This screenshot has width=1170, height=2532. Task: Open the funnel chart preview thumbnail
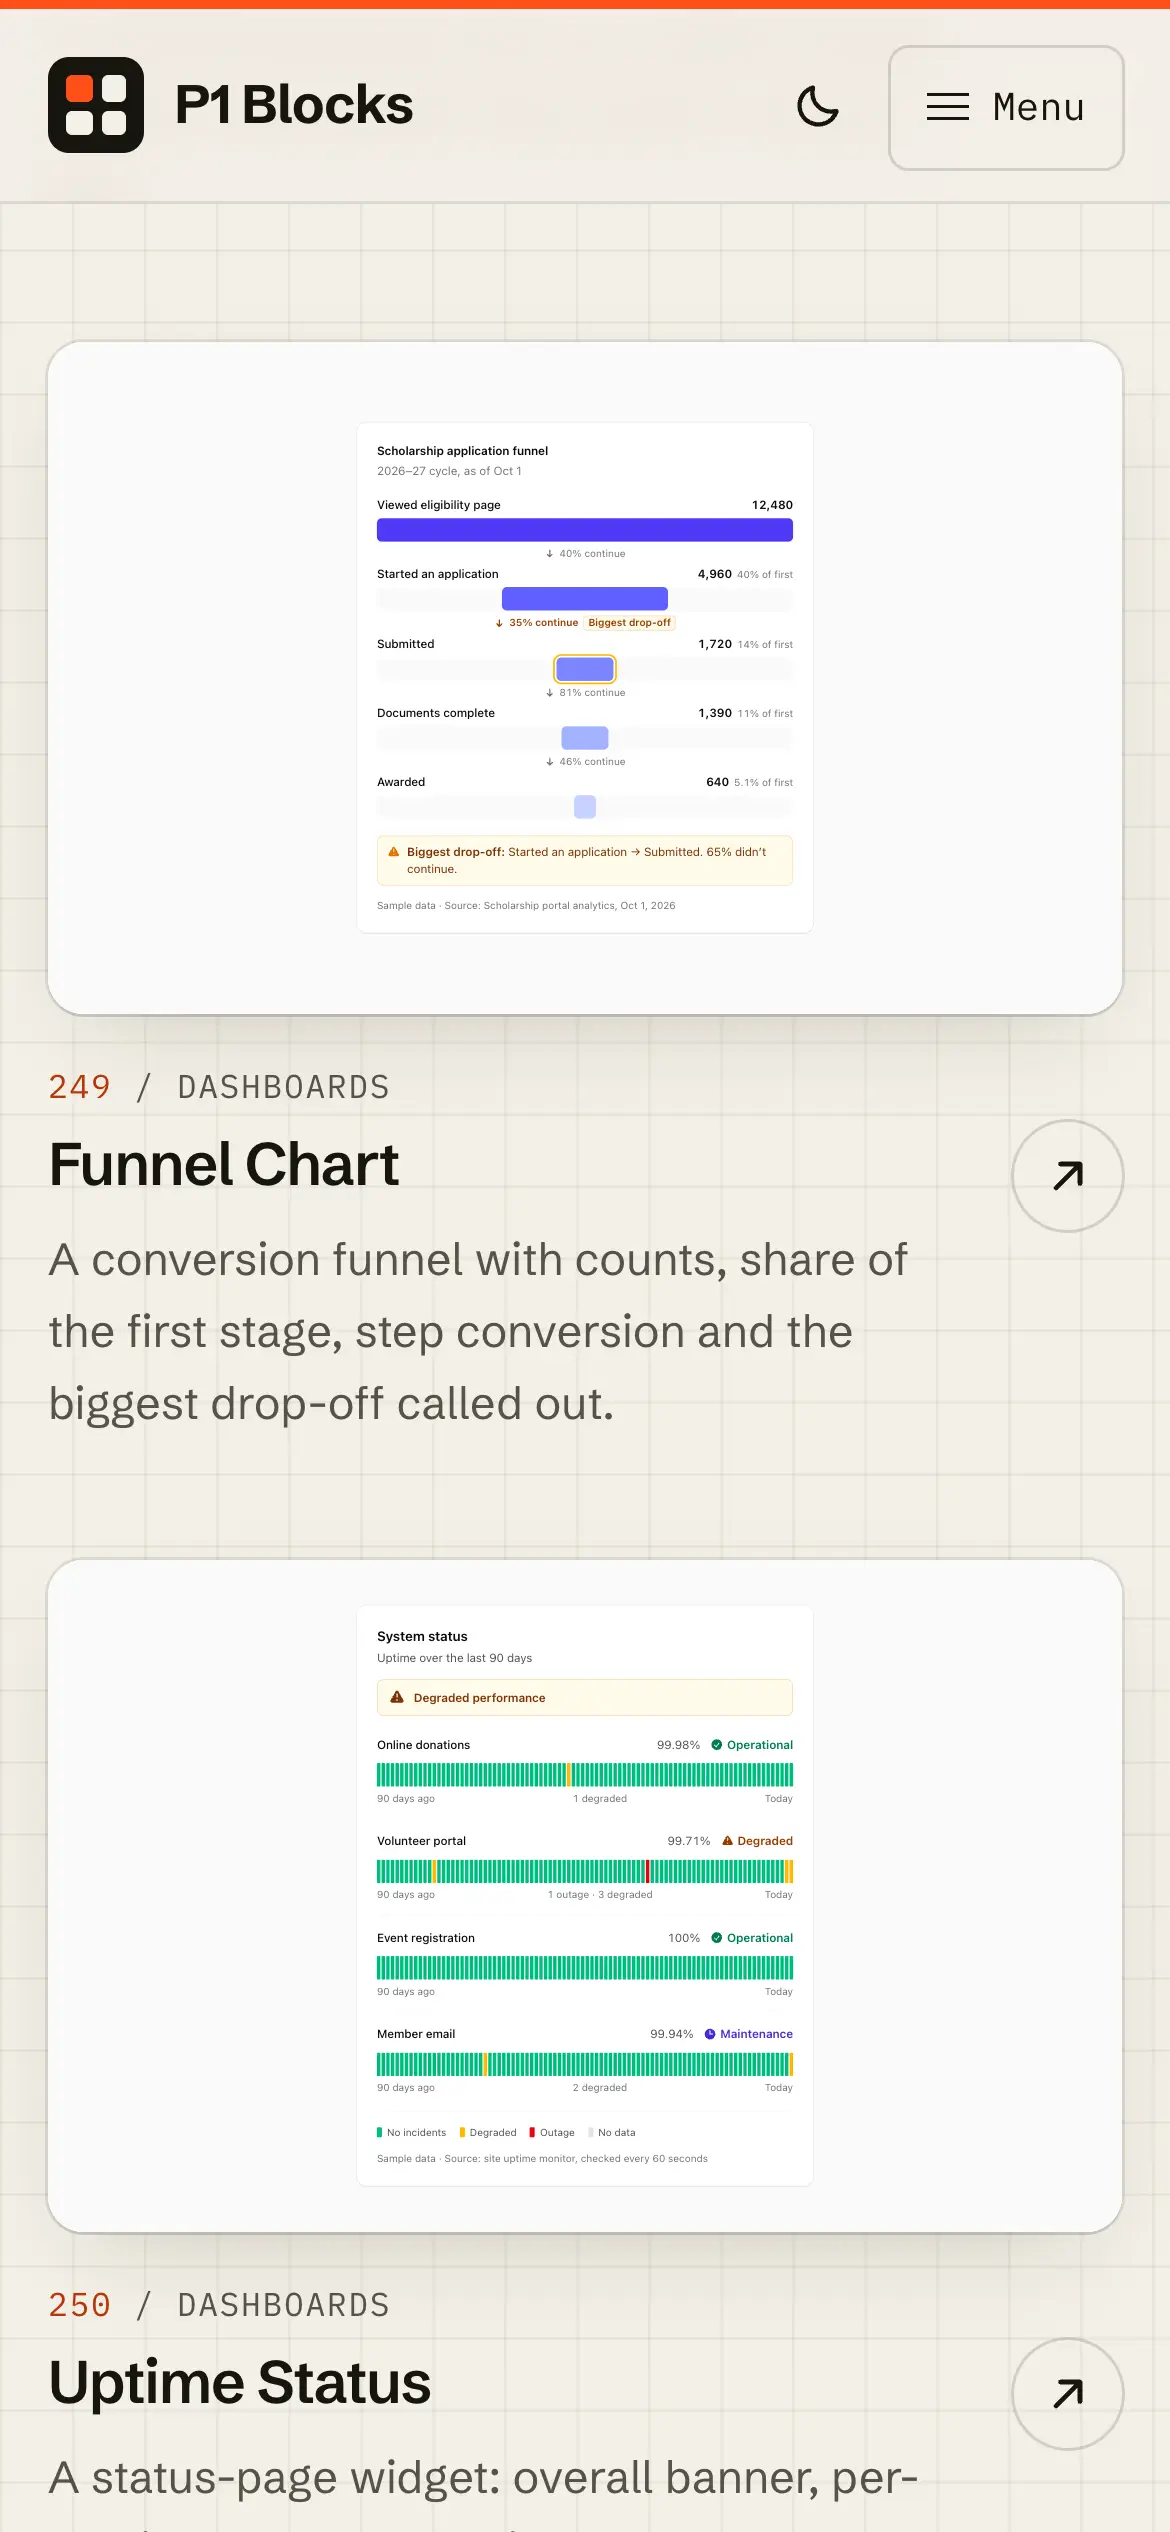pyautogui.click(x=585, y=678)
